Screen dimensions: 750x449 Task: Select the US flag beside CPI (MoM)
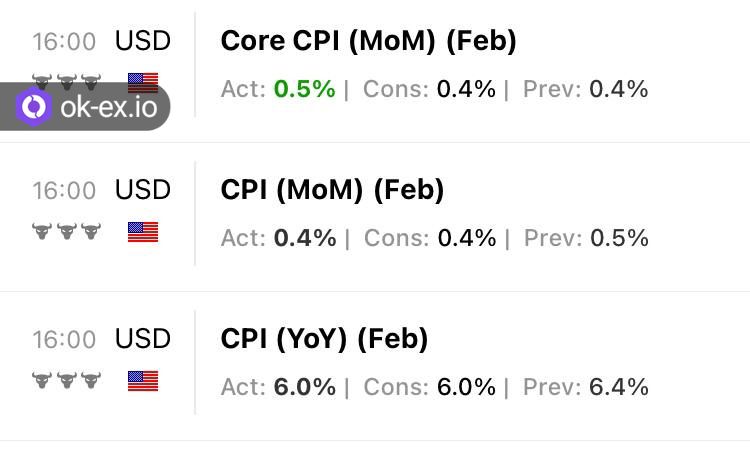tap(143, 232)
